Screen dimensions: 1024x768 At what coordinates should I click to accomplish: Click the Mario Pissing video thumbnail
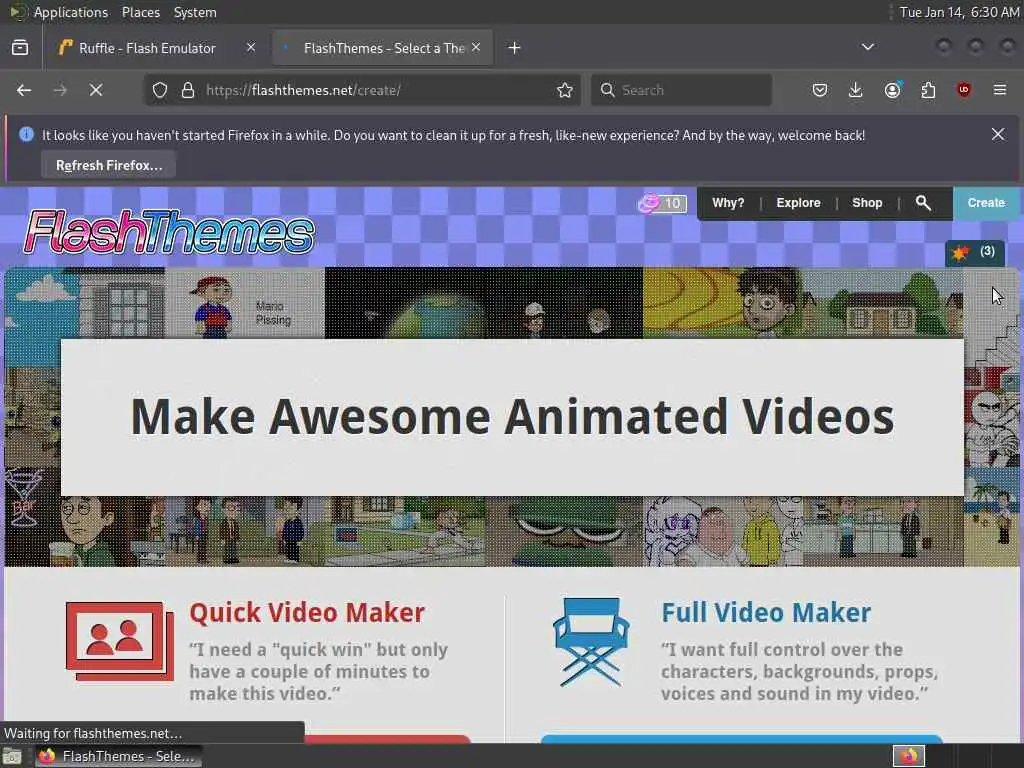244,303
